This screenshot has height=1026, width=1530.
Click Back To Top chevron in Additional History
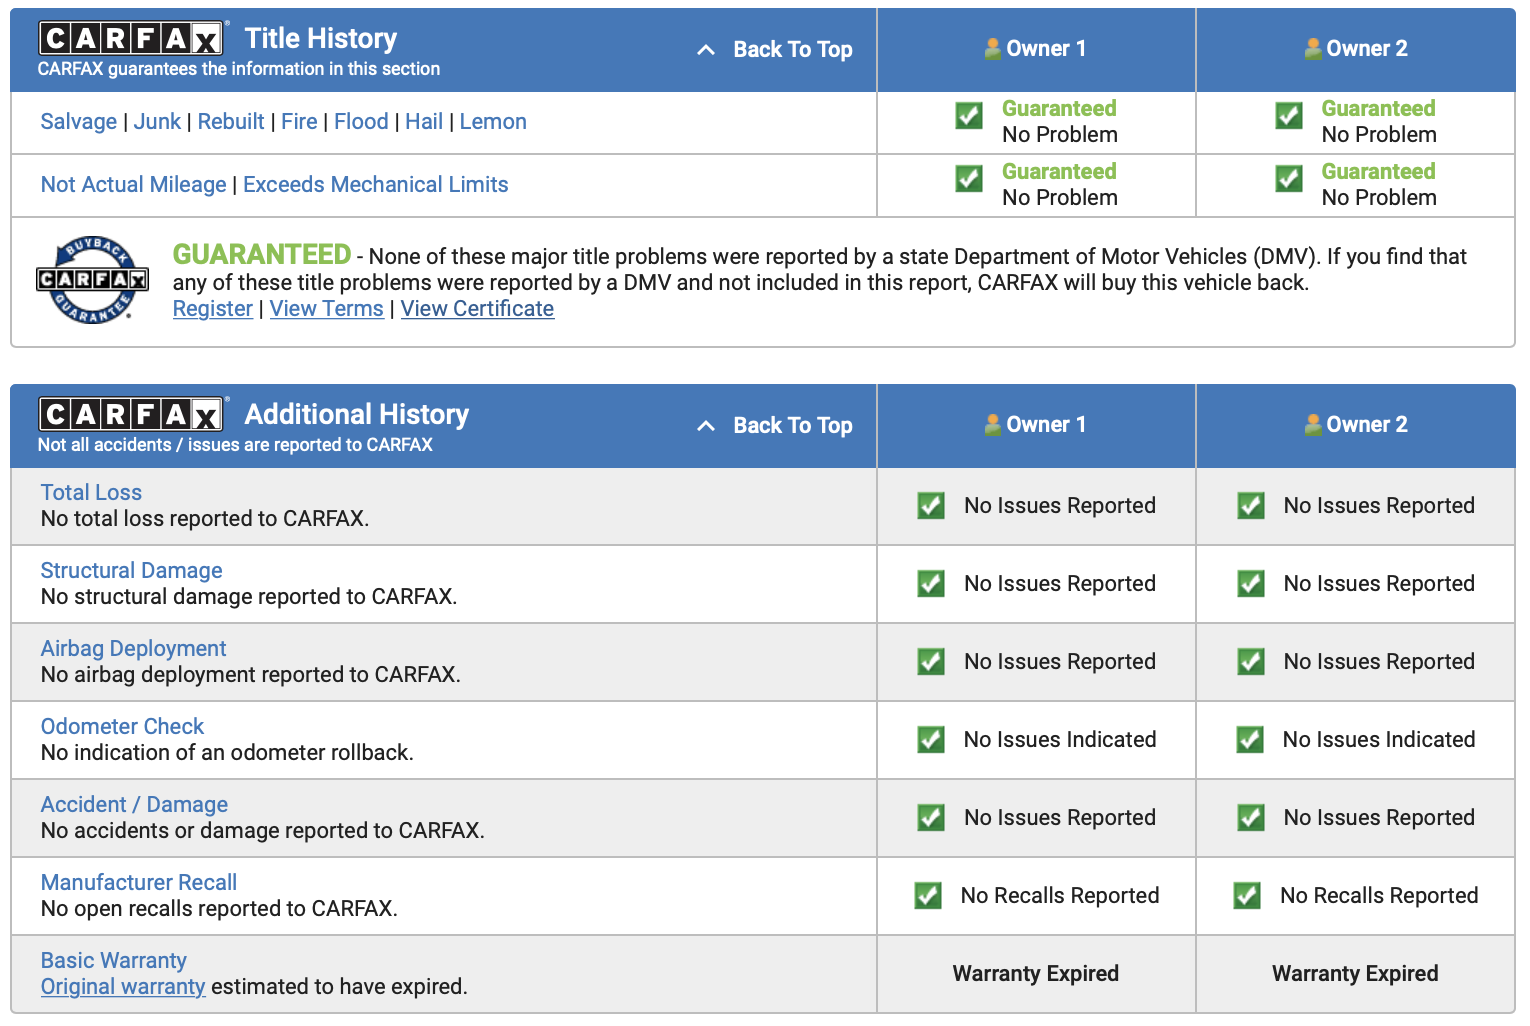coord(706,425)
